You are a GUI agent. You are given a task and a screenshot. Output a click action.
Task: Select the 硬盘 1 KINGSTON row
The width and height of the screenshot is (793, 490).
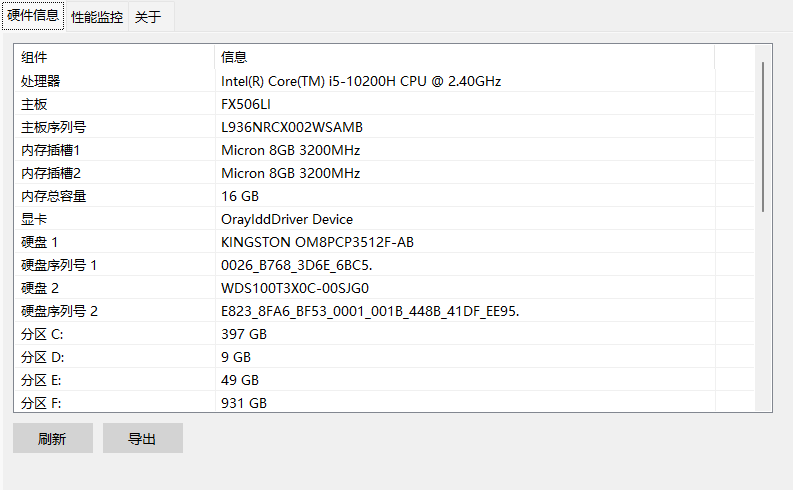pos(384,242)
